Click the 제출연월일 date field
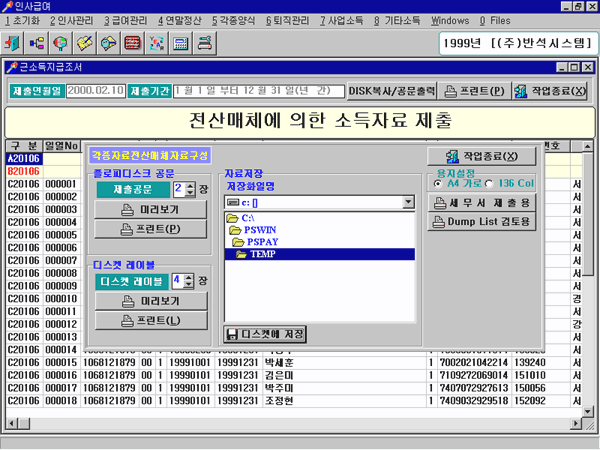The image size is (600, 450). coord(98,90)
